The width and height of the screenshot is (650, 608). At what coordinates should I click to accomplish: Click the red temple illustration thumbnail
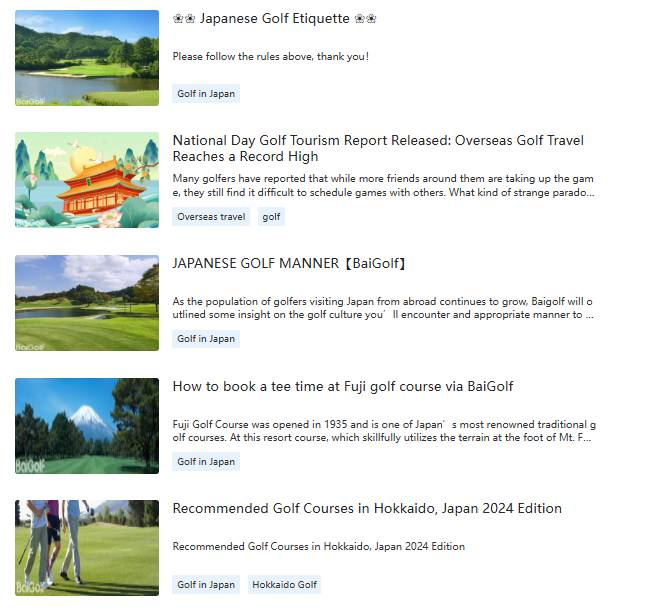(87, 180)
